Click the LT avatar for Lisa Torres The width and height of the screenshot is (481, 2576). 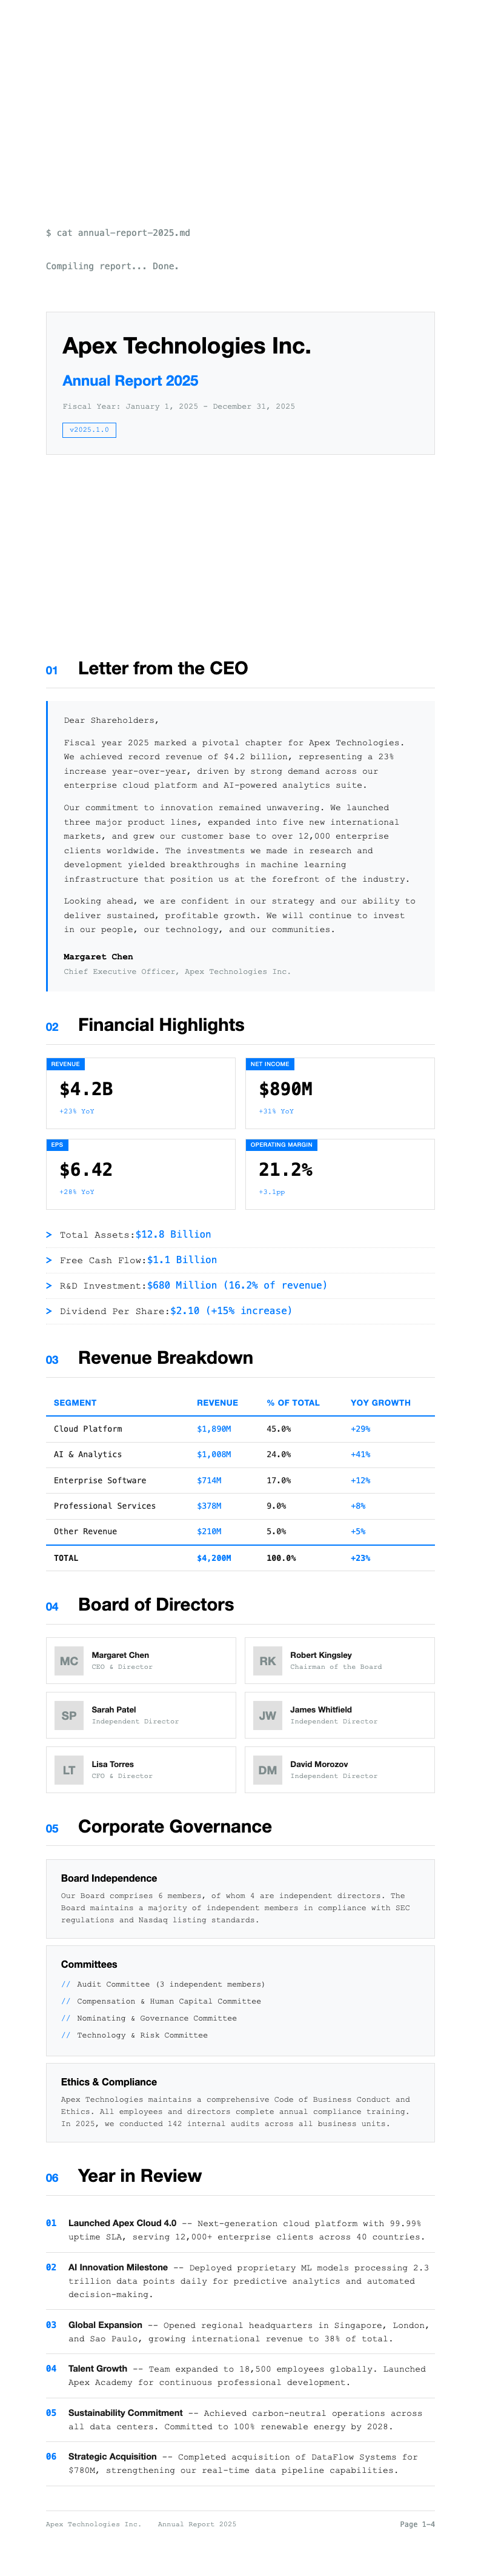[x=69, y=1769]
